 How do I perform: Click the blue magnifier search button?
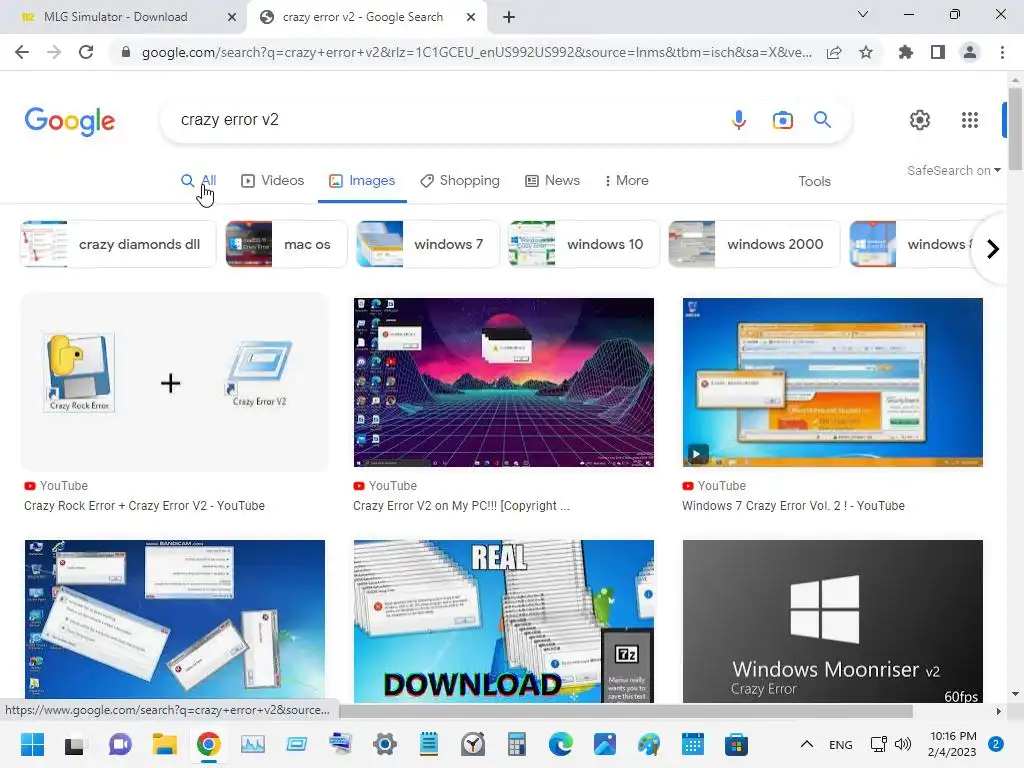[x=822, y=120]
